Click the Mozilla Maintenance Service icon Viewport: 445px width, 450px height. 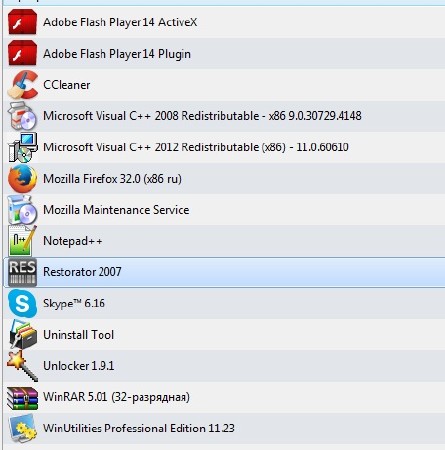[22, 210]
